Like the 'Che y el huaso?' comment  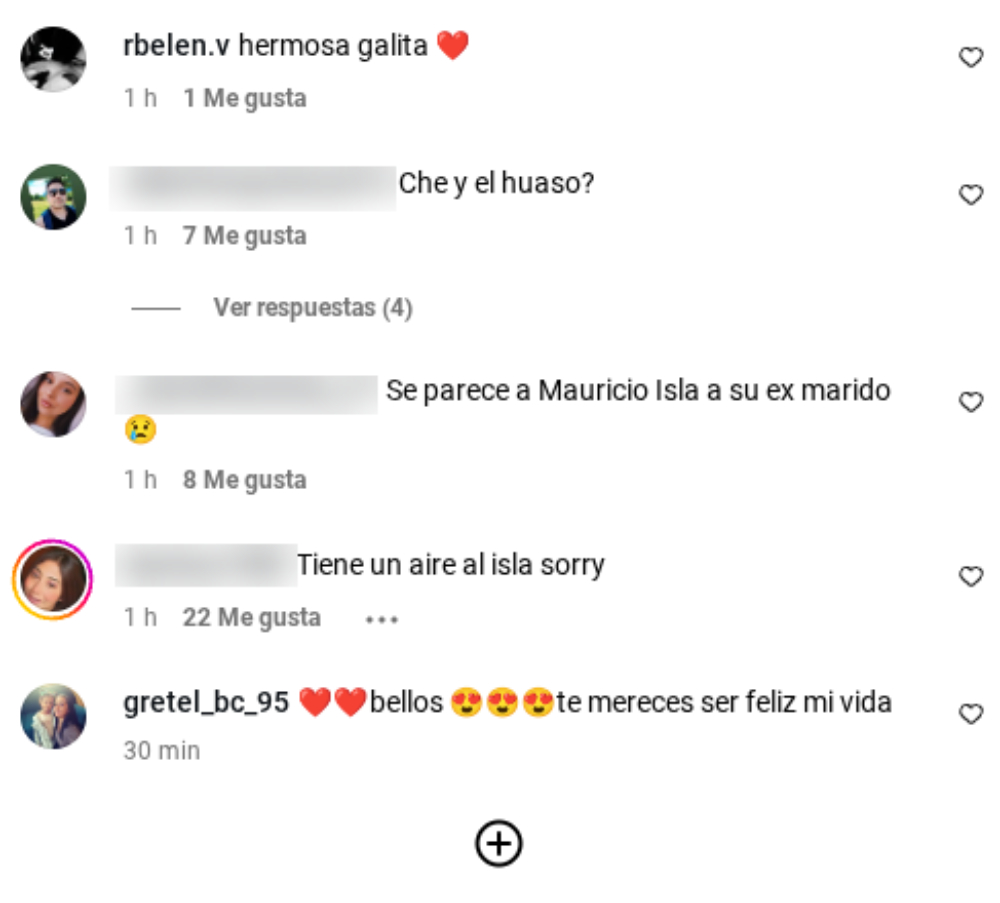(971, 195)
